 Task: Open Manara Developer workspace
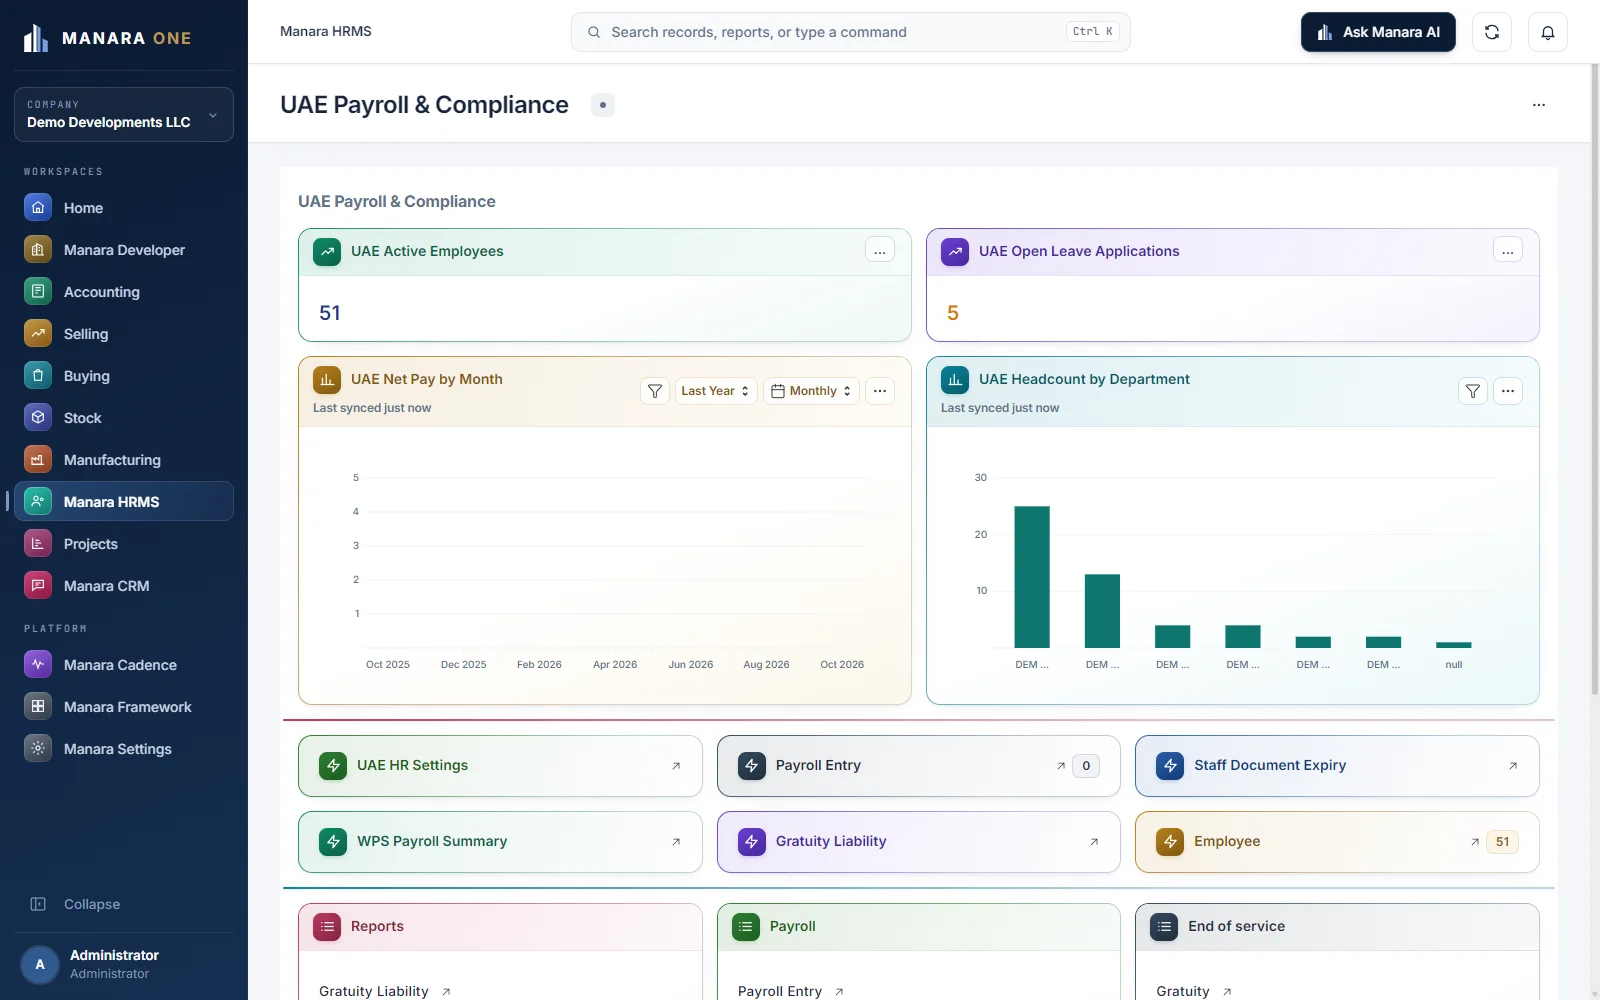coord(124,250)
